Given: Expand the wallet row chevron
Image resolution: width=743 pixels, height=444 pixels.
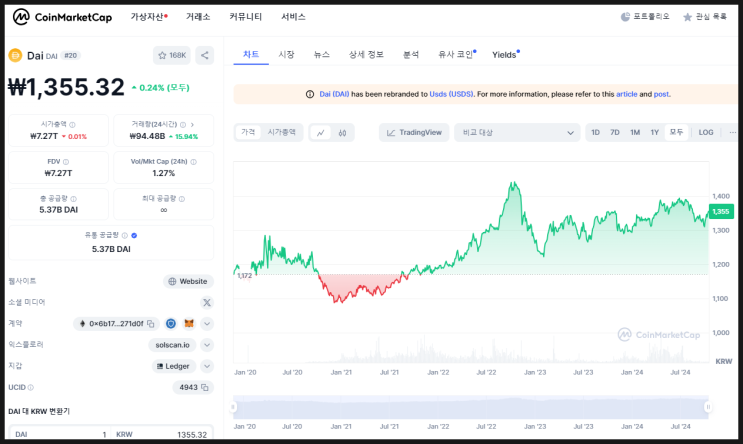Looking at the screenshot, I should [207, 366].
